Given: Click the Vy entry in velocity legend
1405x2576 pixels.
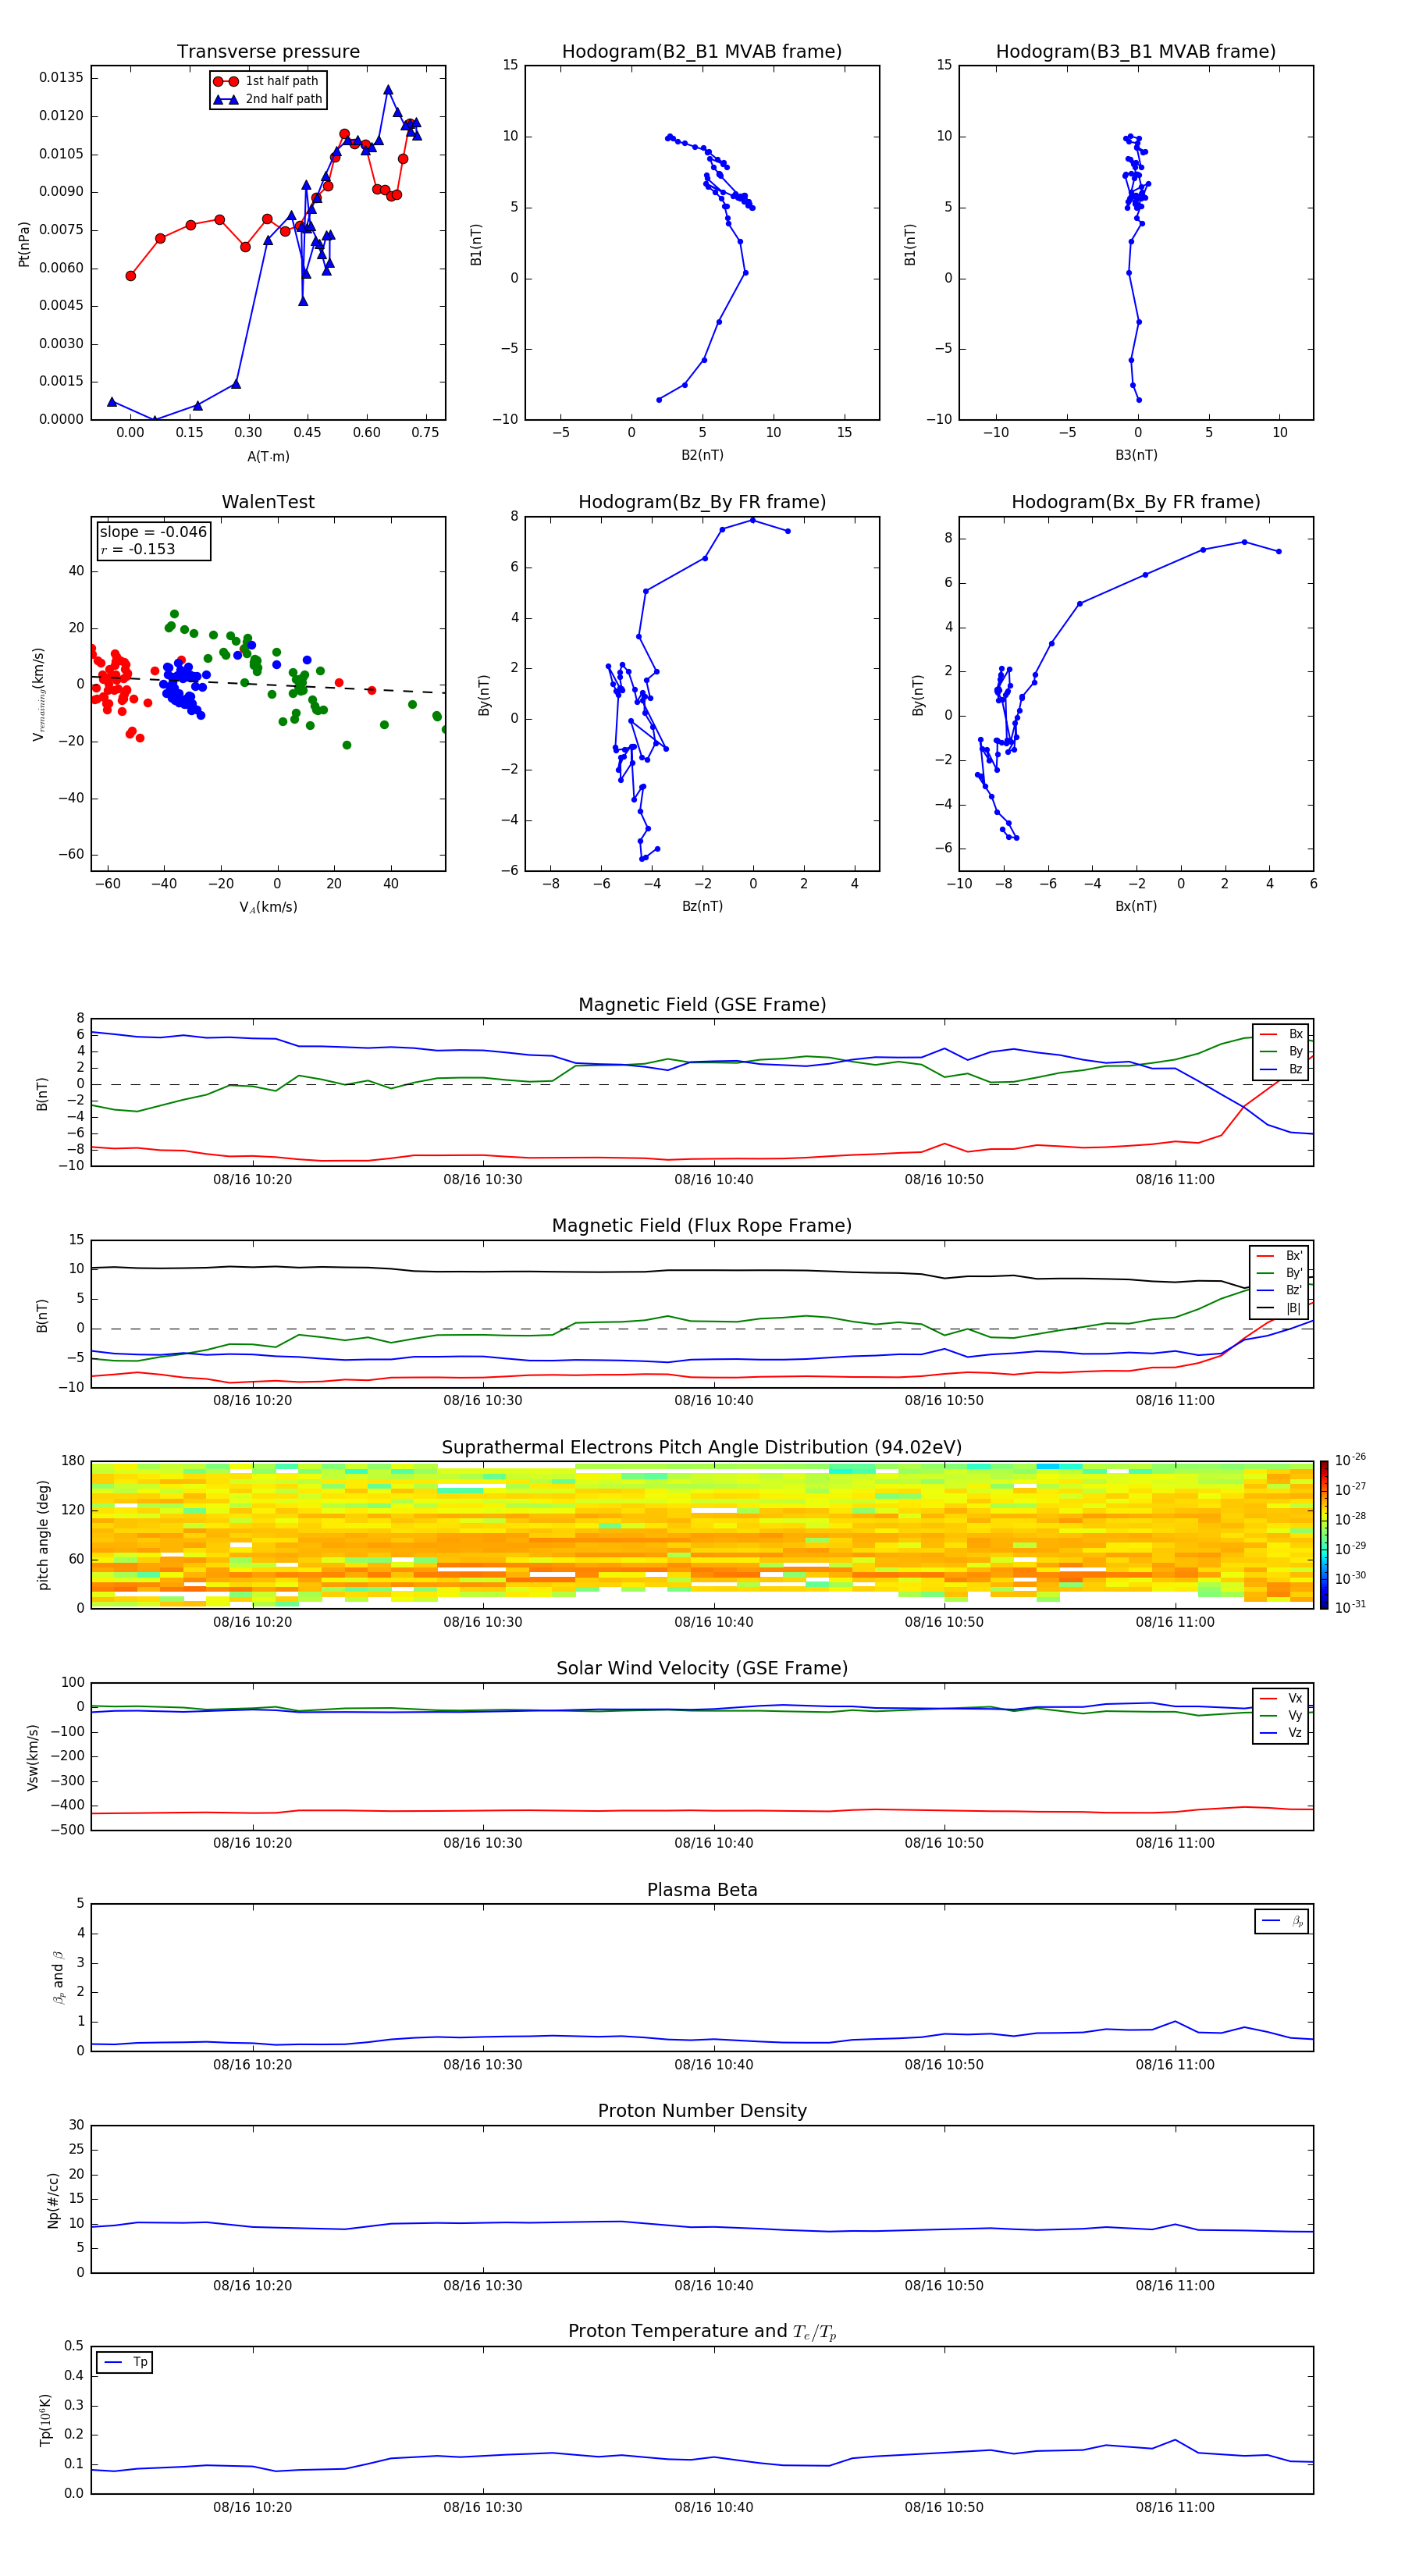Looking at the screenshot, I should pos(1281,1716).
